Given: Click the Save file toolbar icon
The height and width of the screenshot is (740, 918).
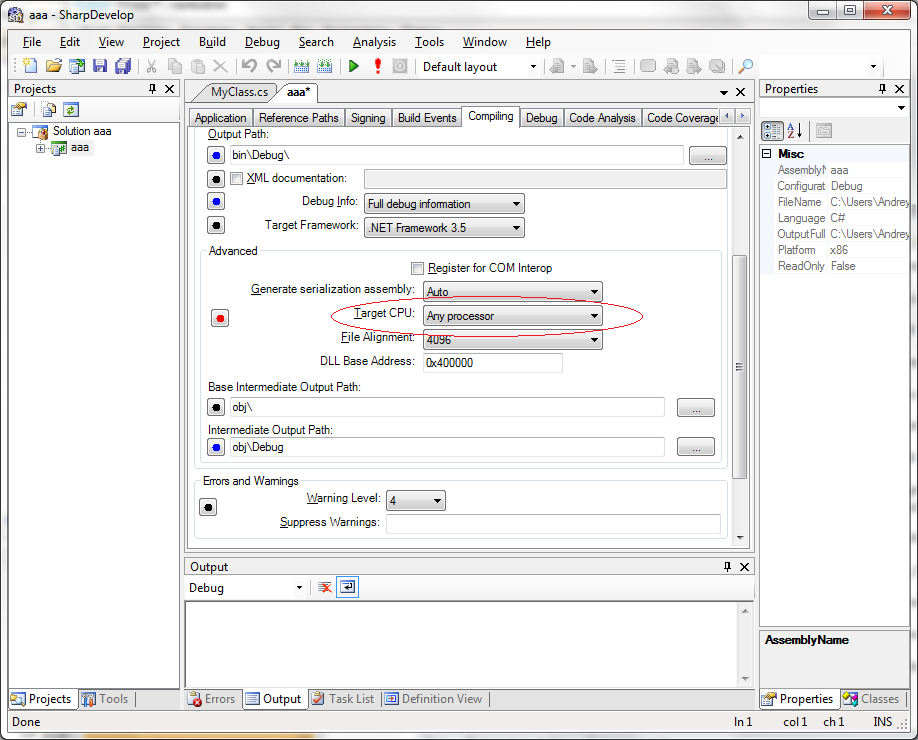Looking at the screenshot, I should (x=100, y=67).
